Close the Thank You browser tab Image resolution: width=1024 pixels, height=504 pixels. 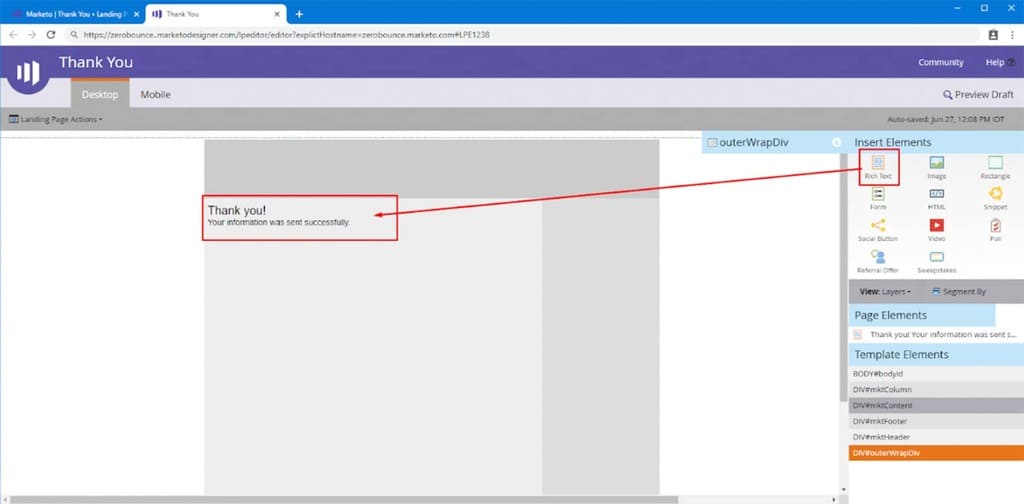(277, 14)
